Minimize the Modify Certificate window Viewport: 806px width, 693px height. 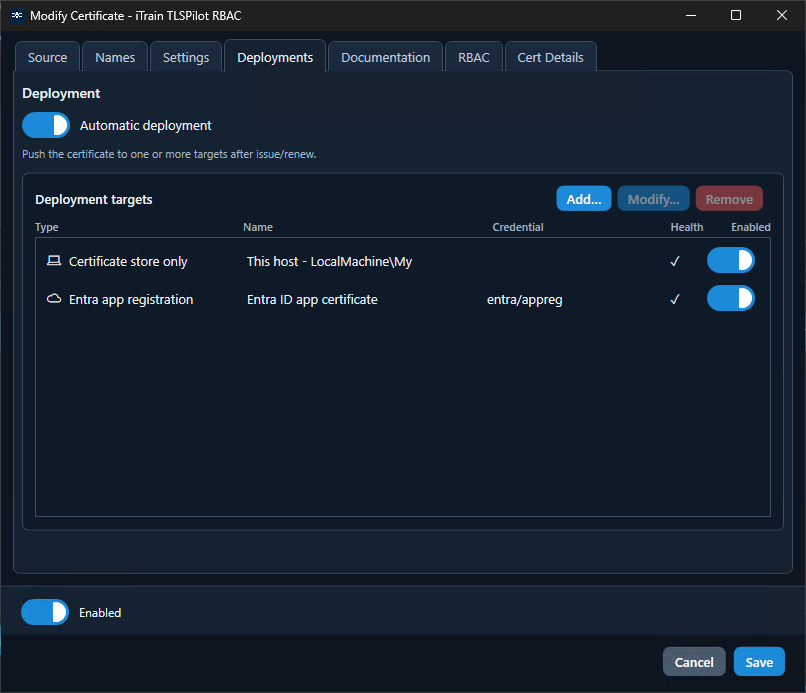click(x=691, y=15)
